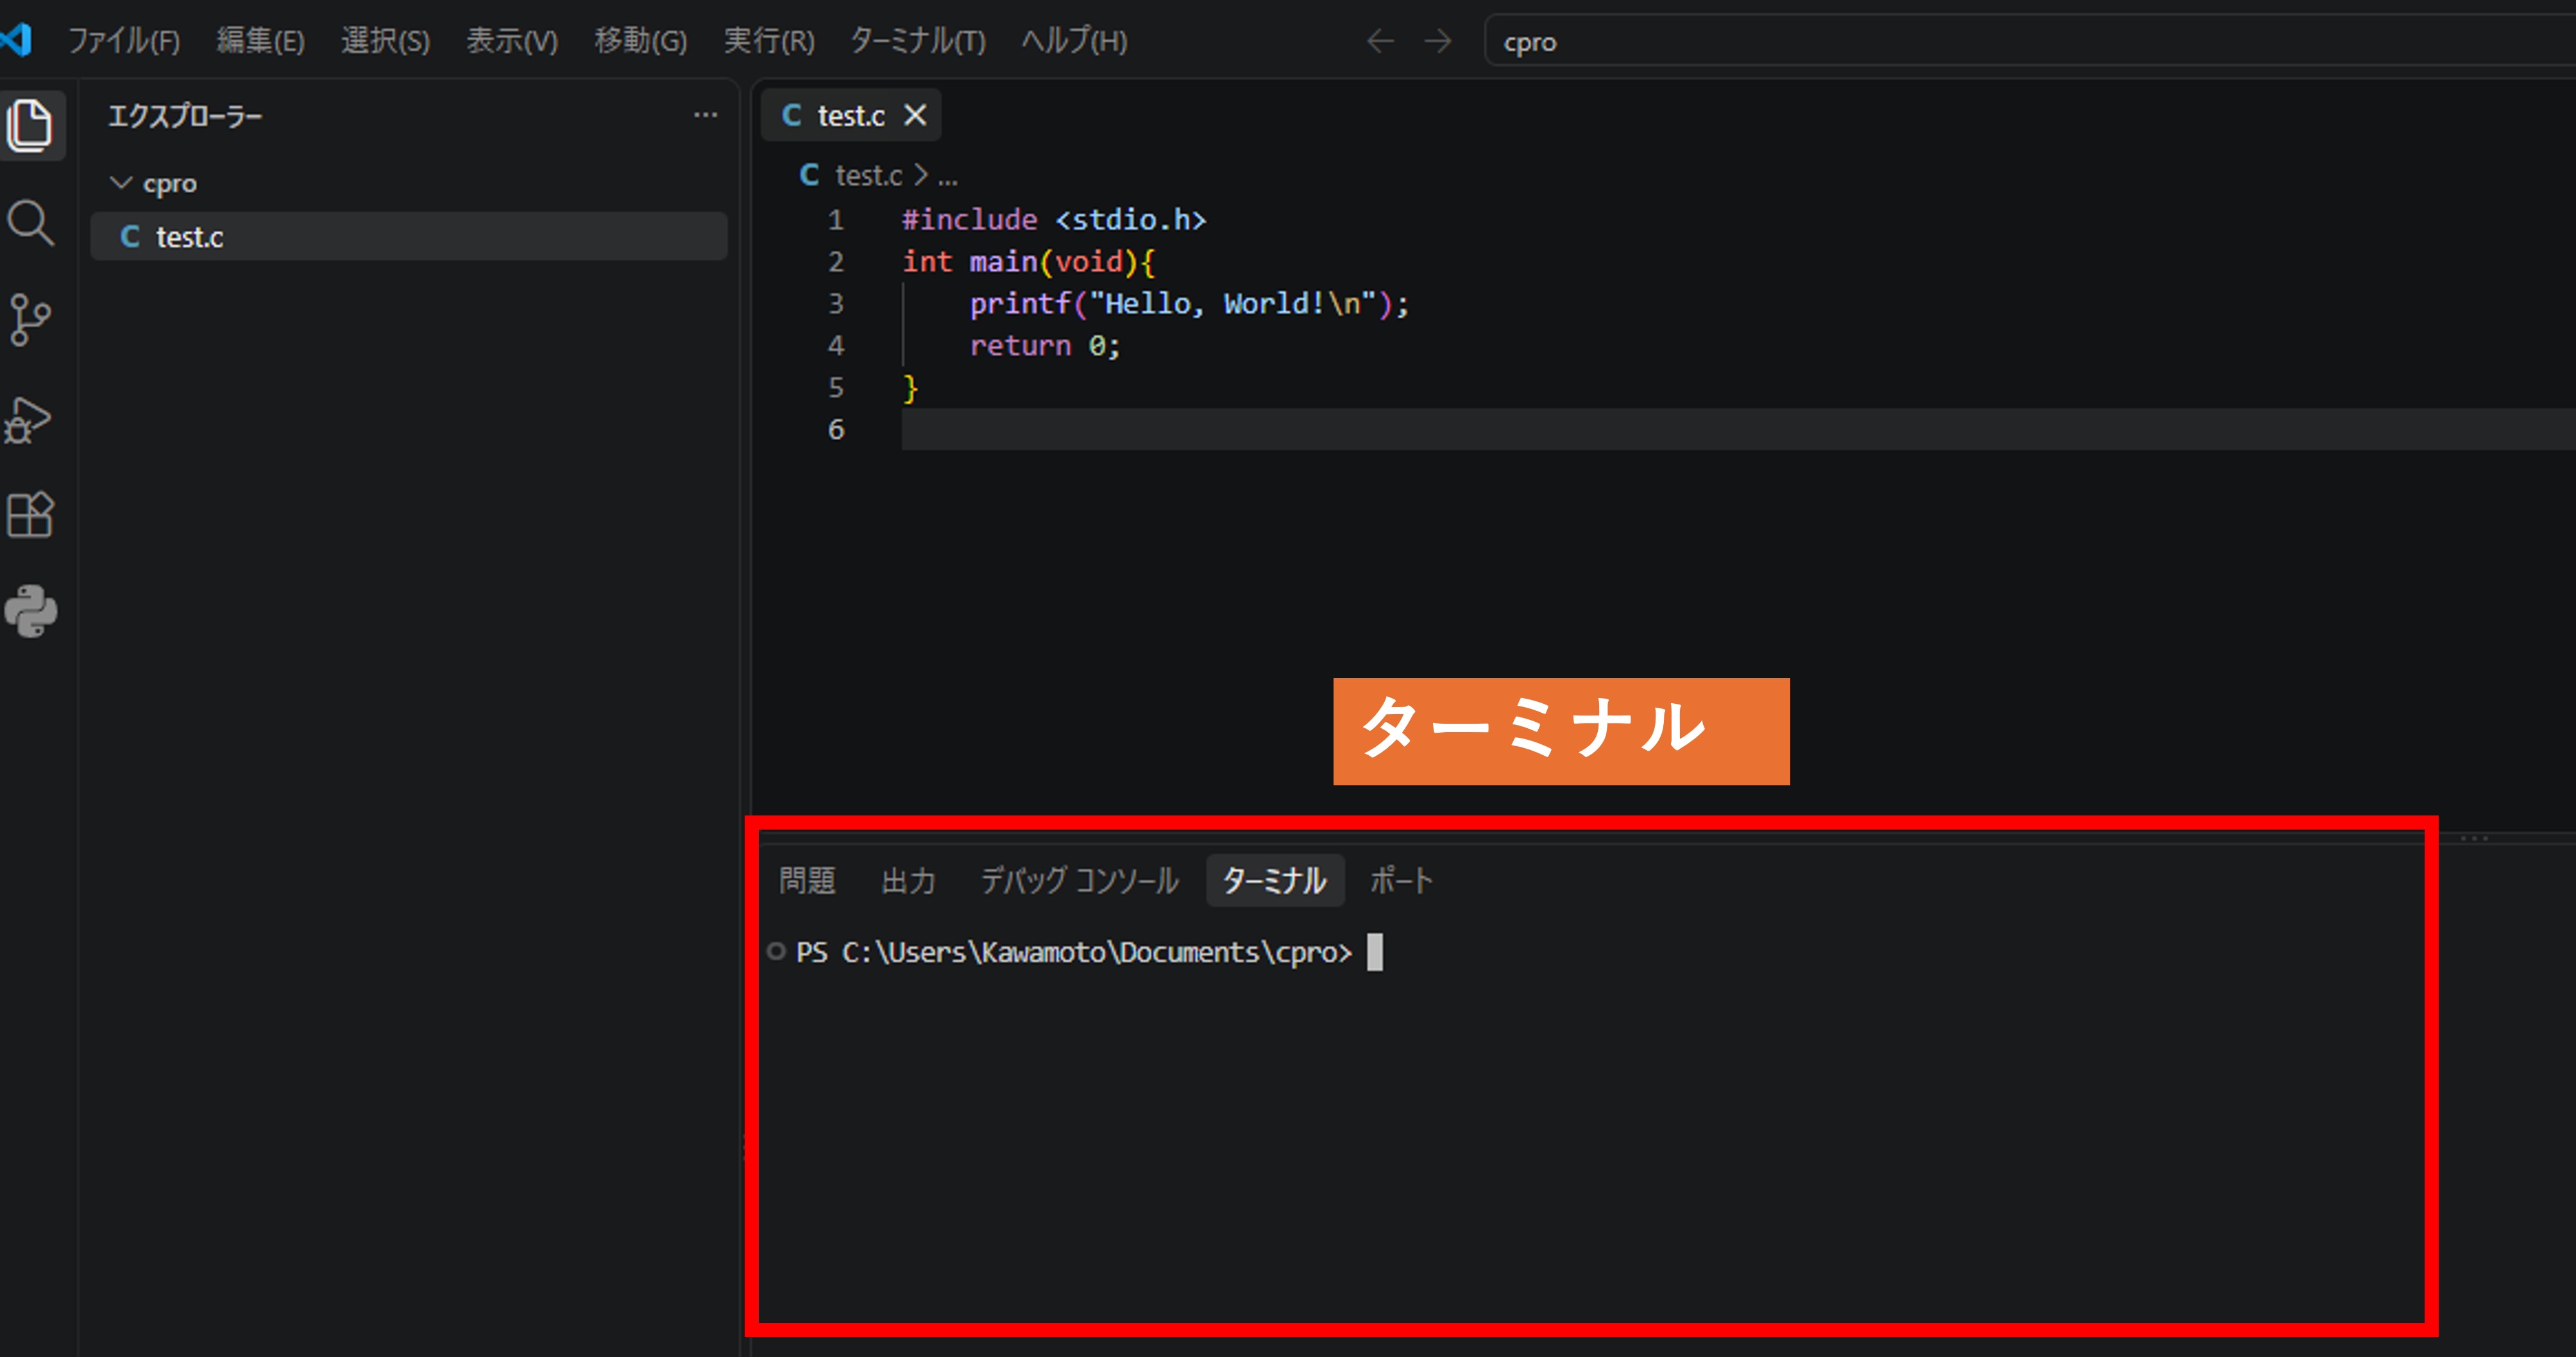Switch to the 問題 panel tab

(x=807, y=880)
